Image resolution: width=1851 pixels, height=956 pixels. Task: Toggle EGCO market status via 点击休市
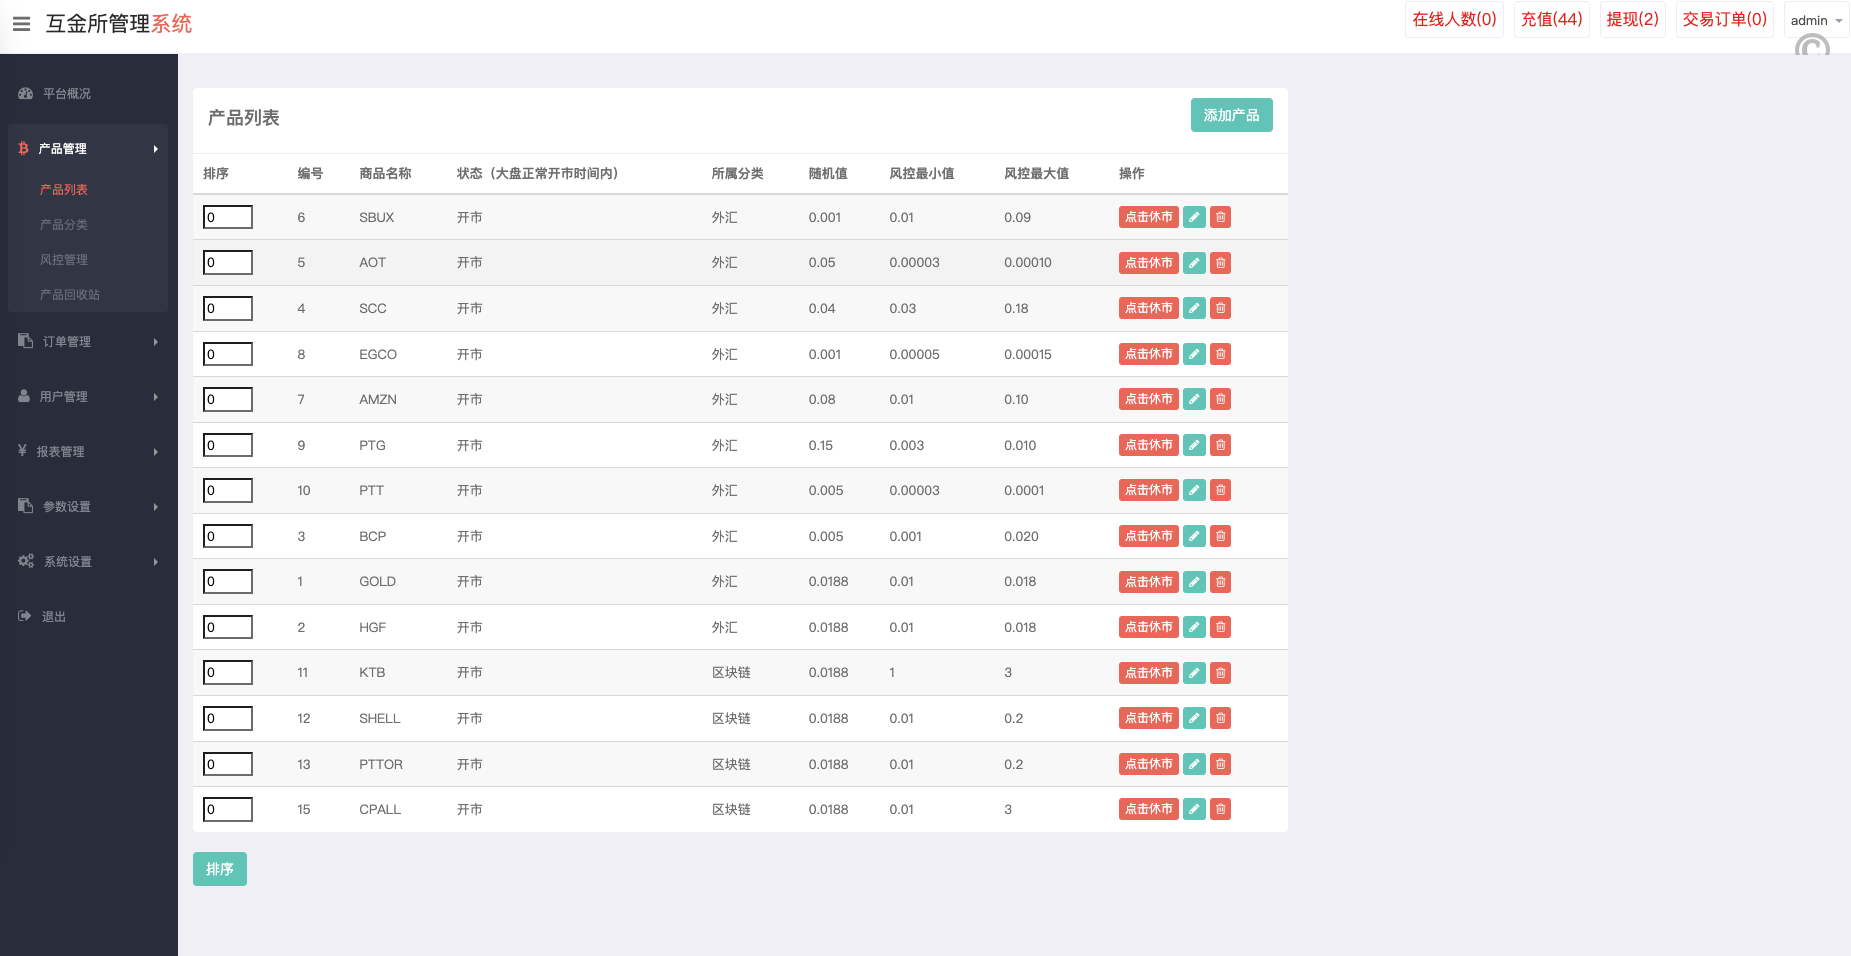coord(1148,354)
